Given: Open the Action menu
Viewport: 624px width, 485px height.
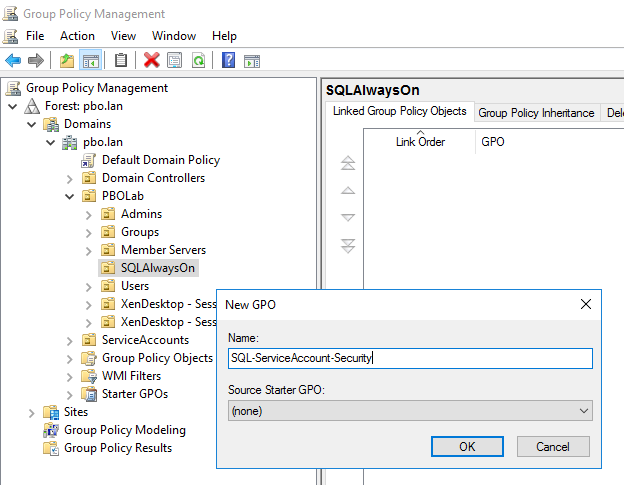Looking at the screenshot, I should pos(77,36).
